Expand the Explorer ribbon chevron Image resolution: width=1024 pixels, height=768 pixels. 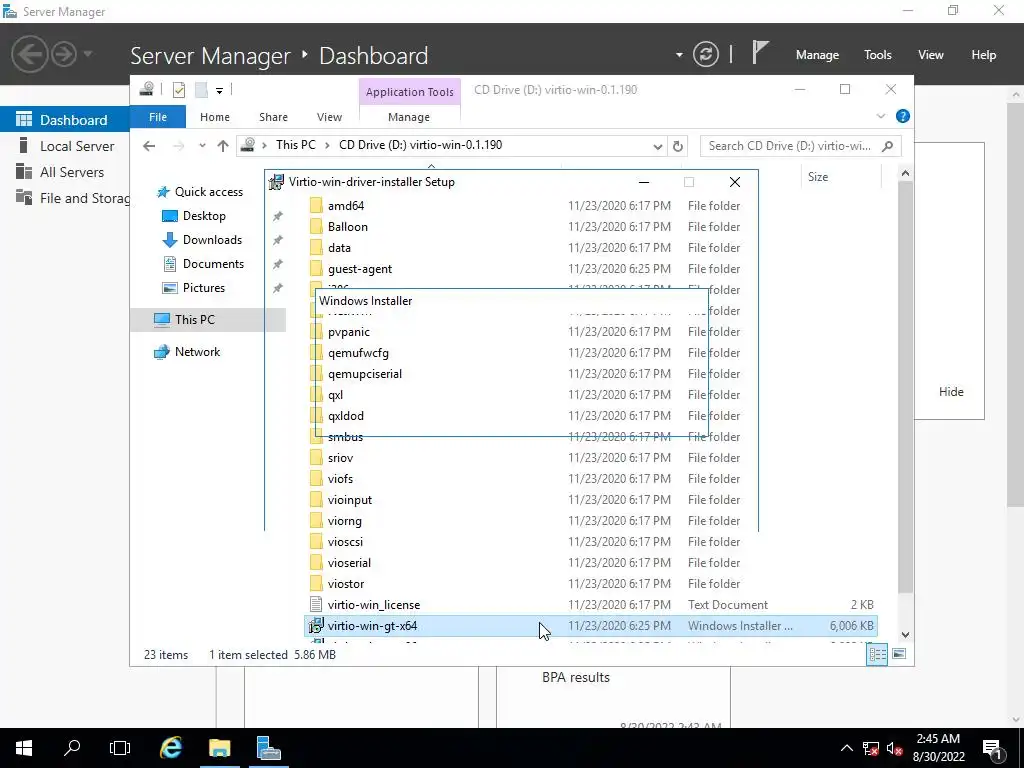(x=881, y=116)
